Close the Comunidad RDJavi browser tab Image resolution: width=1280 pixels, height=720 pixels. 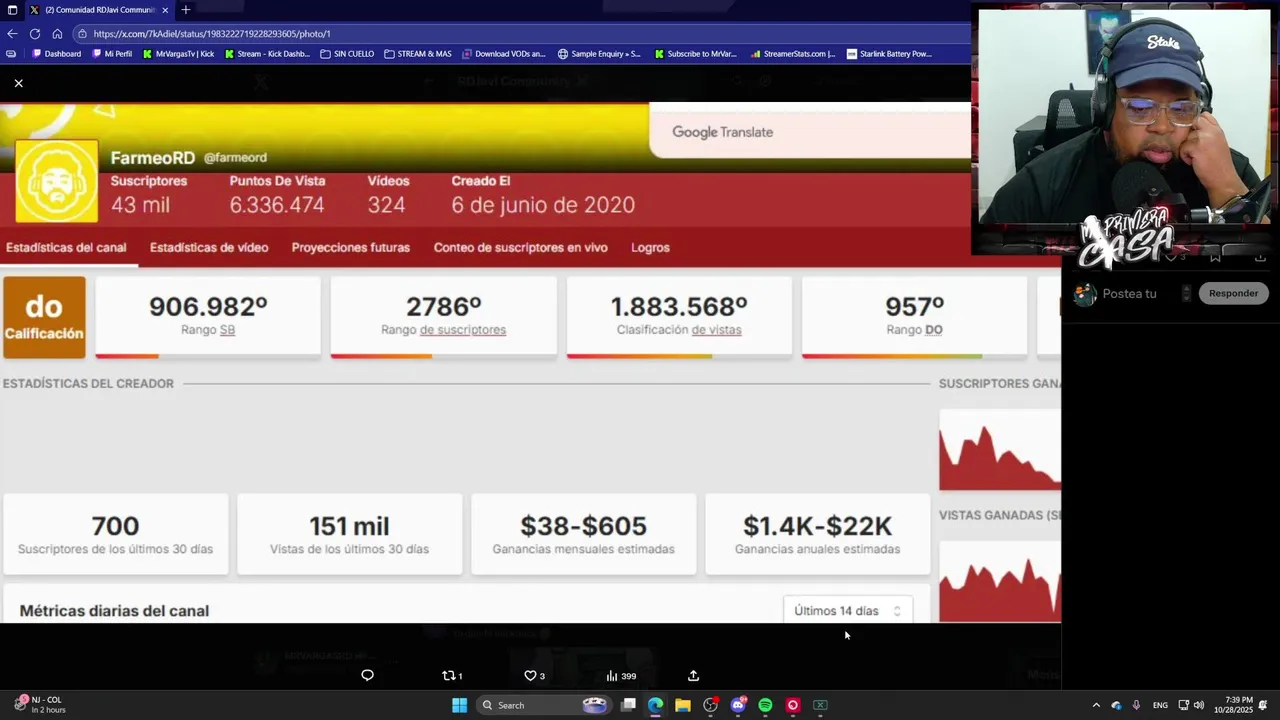pyautogui.click(x=167, y=10)
